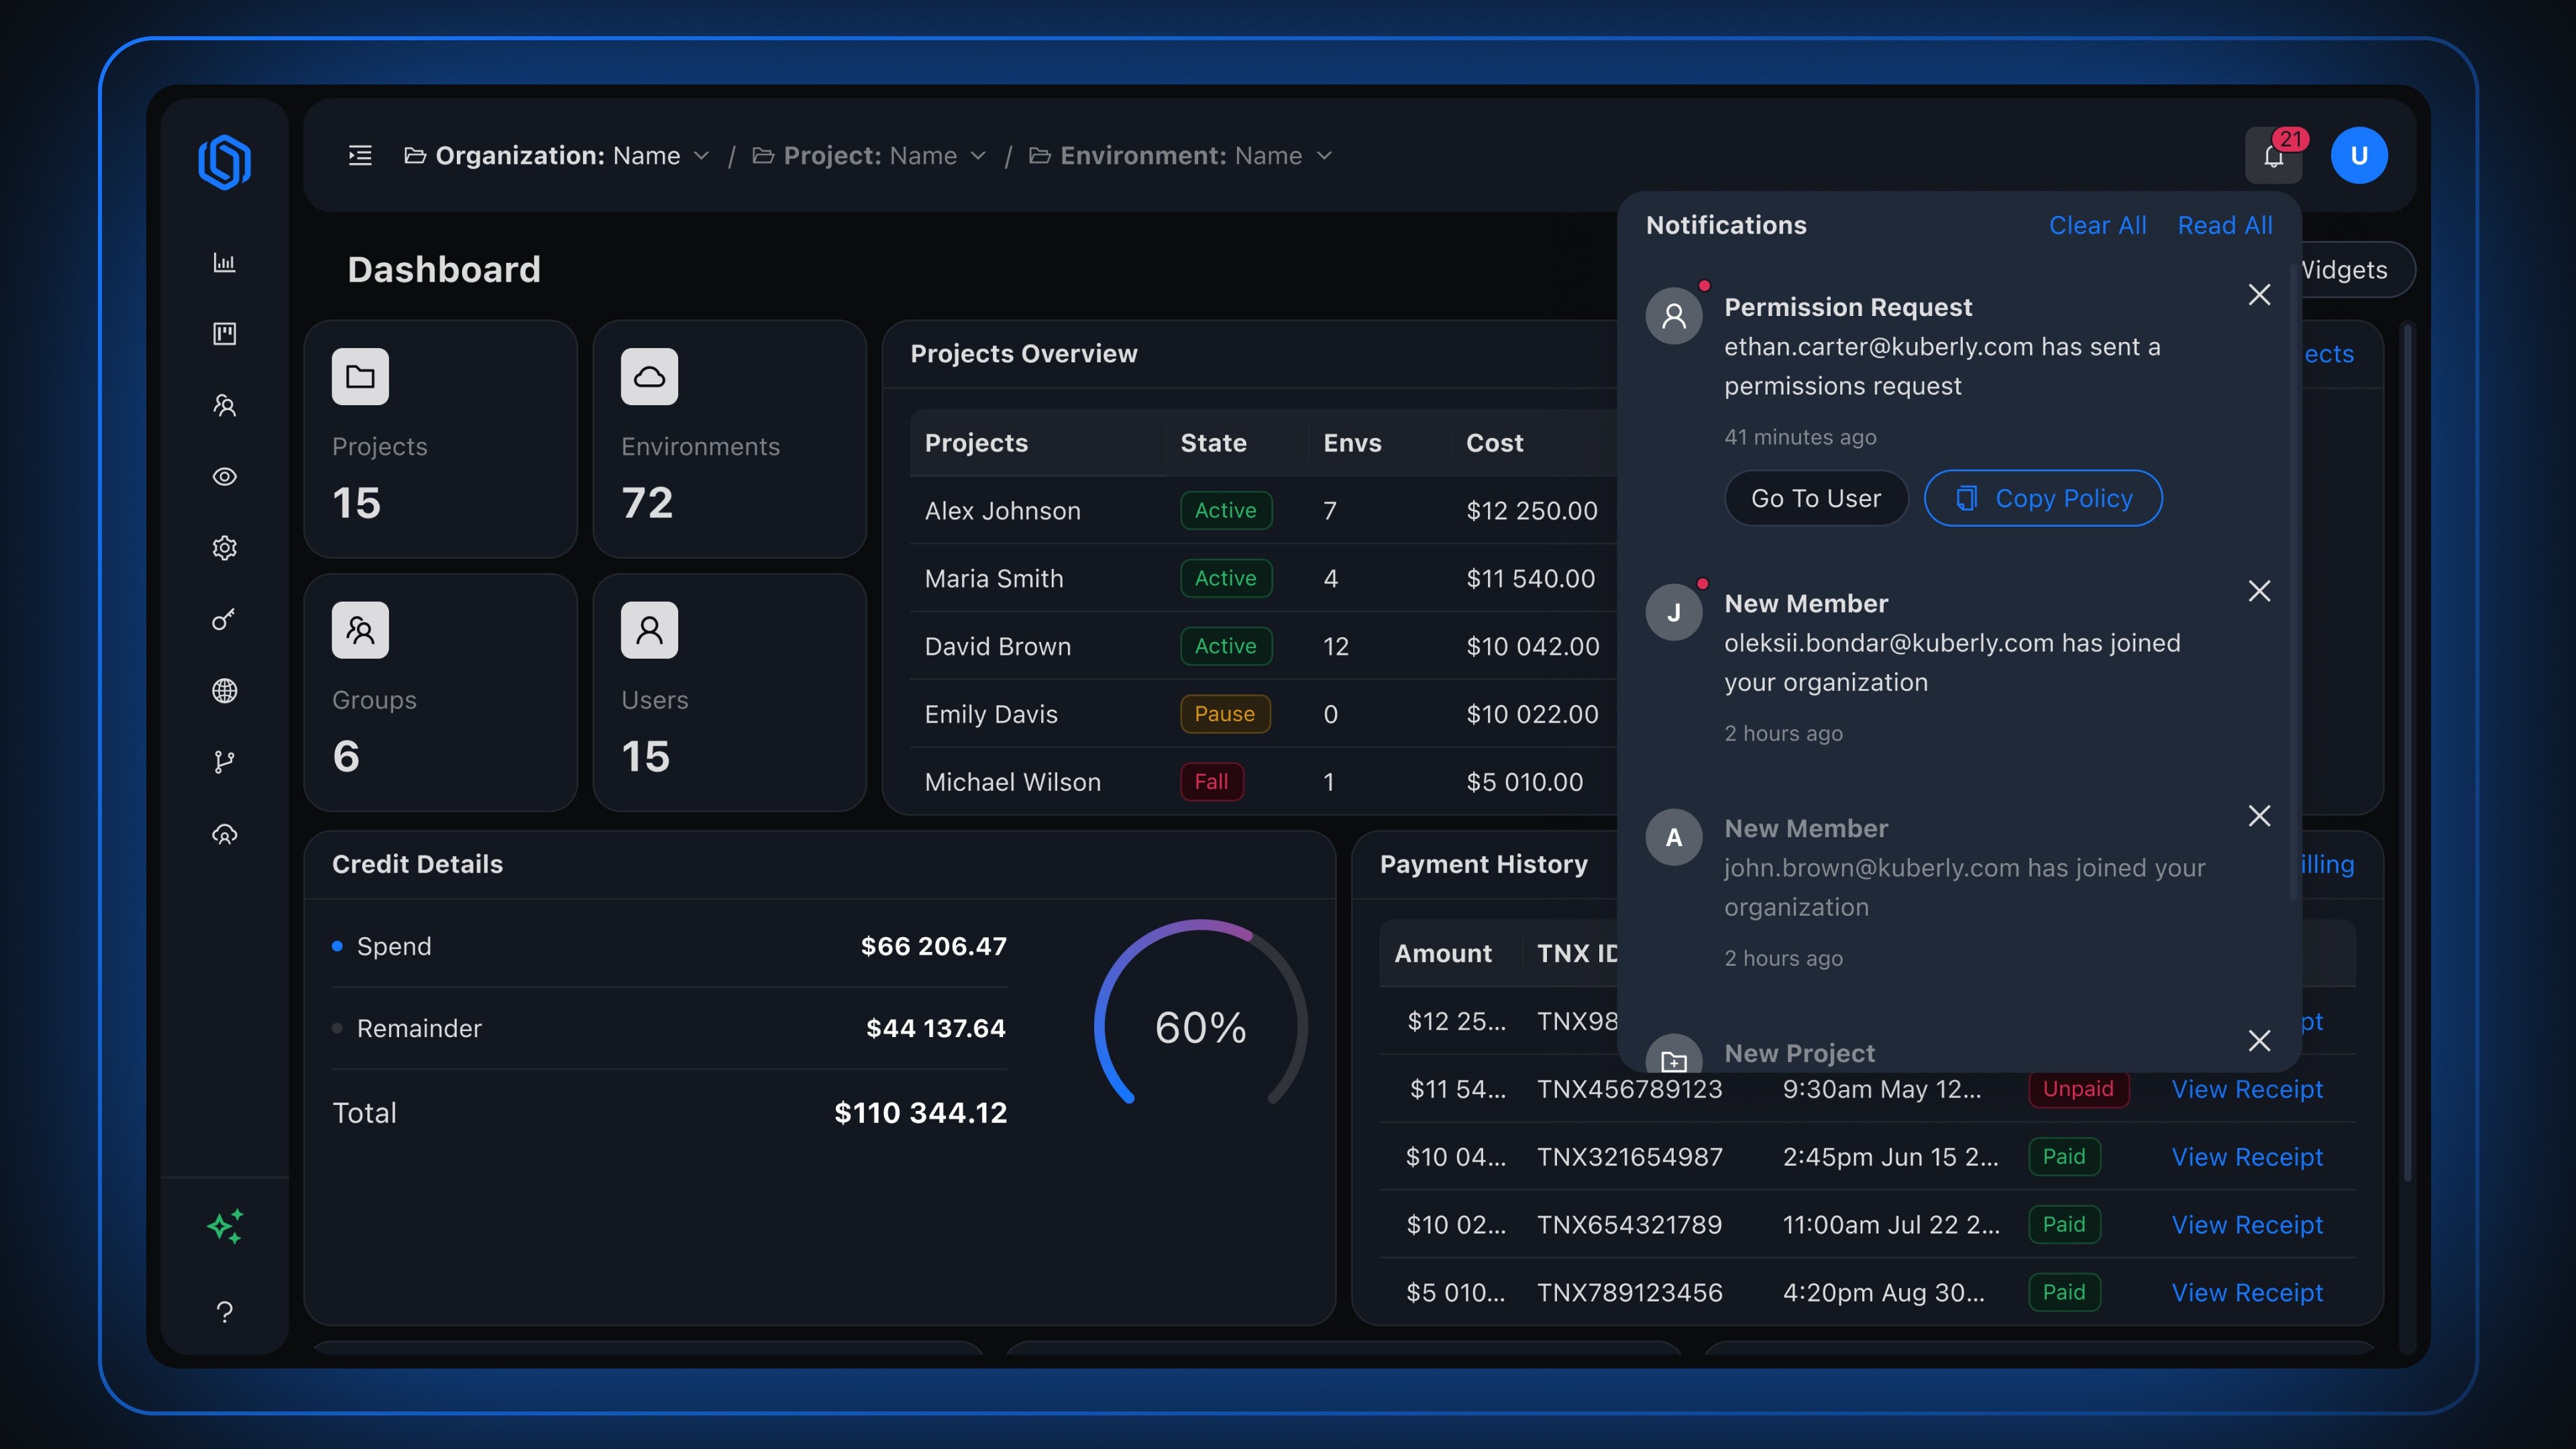Open the notifications bell icon
This screenshot has width=2576, height=1449.
[2273, 156]
